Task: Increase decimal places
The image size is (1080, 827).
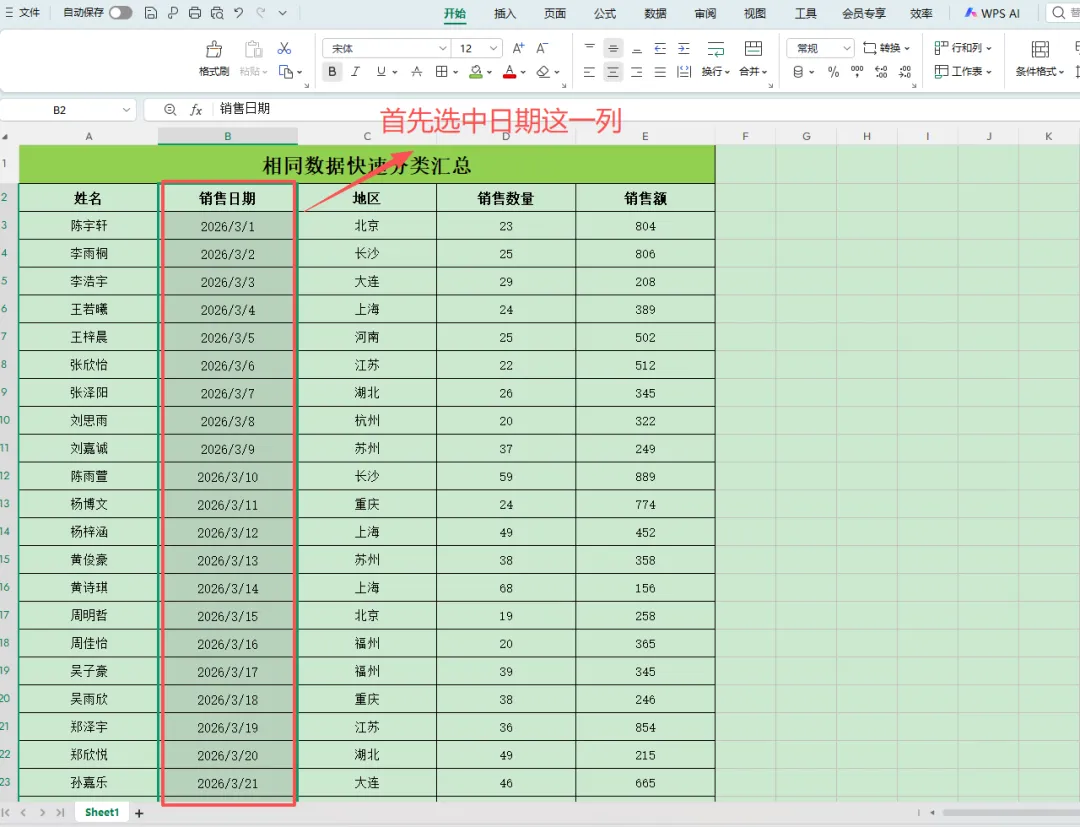Action: pyautogui.click(x=881, y=72)
